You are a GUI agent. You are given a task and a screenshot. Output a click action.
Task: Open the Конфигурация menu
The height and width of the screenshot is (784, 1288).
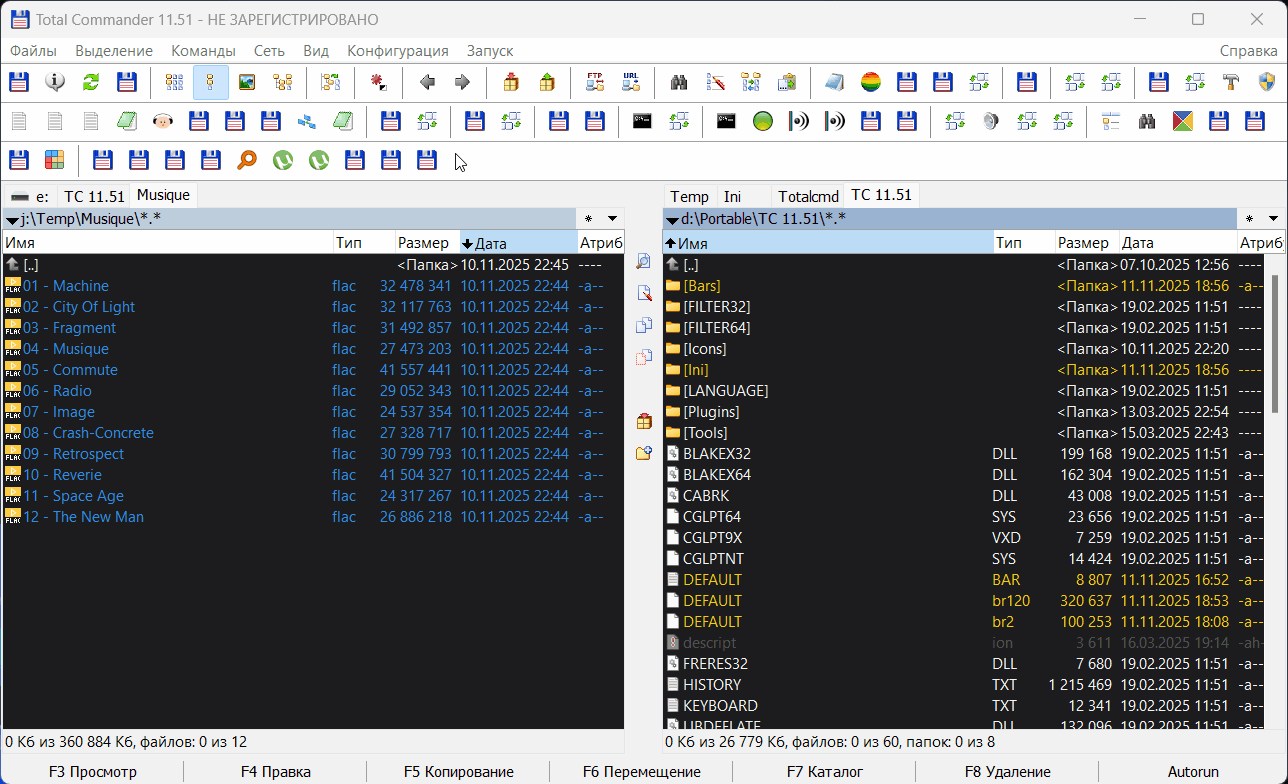click(x=397, y=51)
